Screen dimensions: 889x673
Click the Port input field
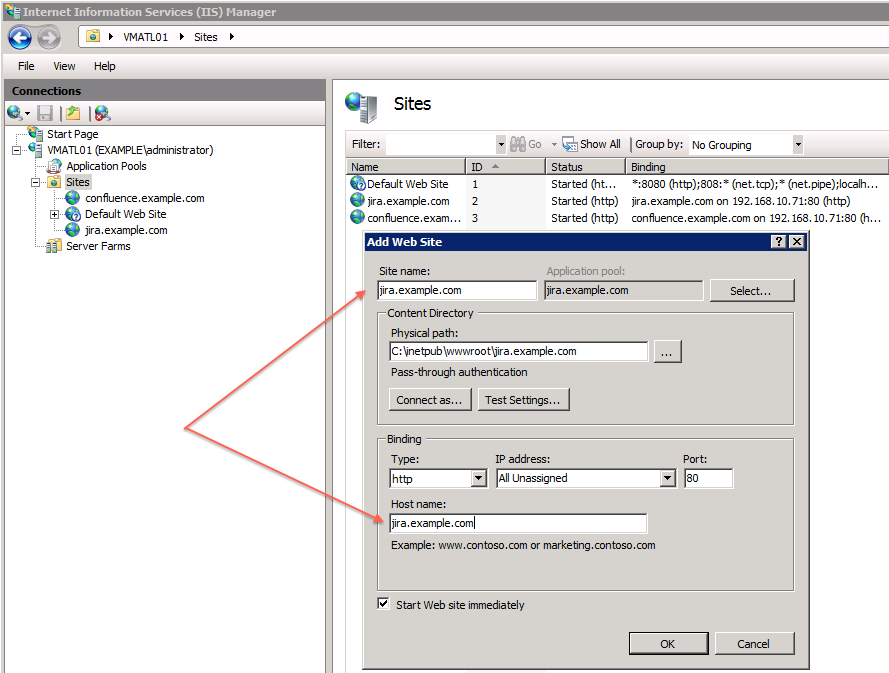(709, 478)
